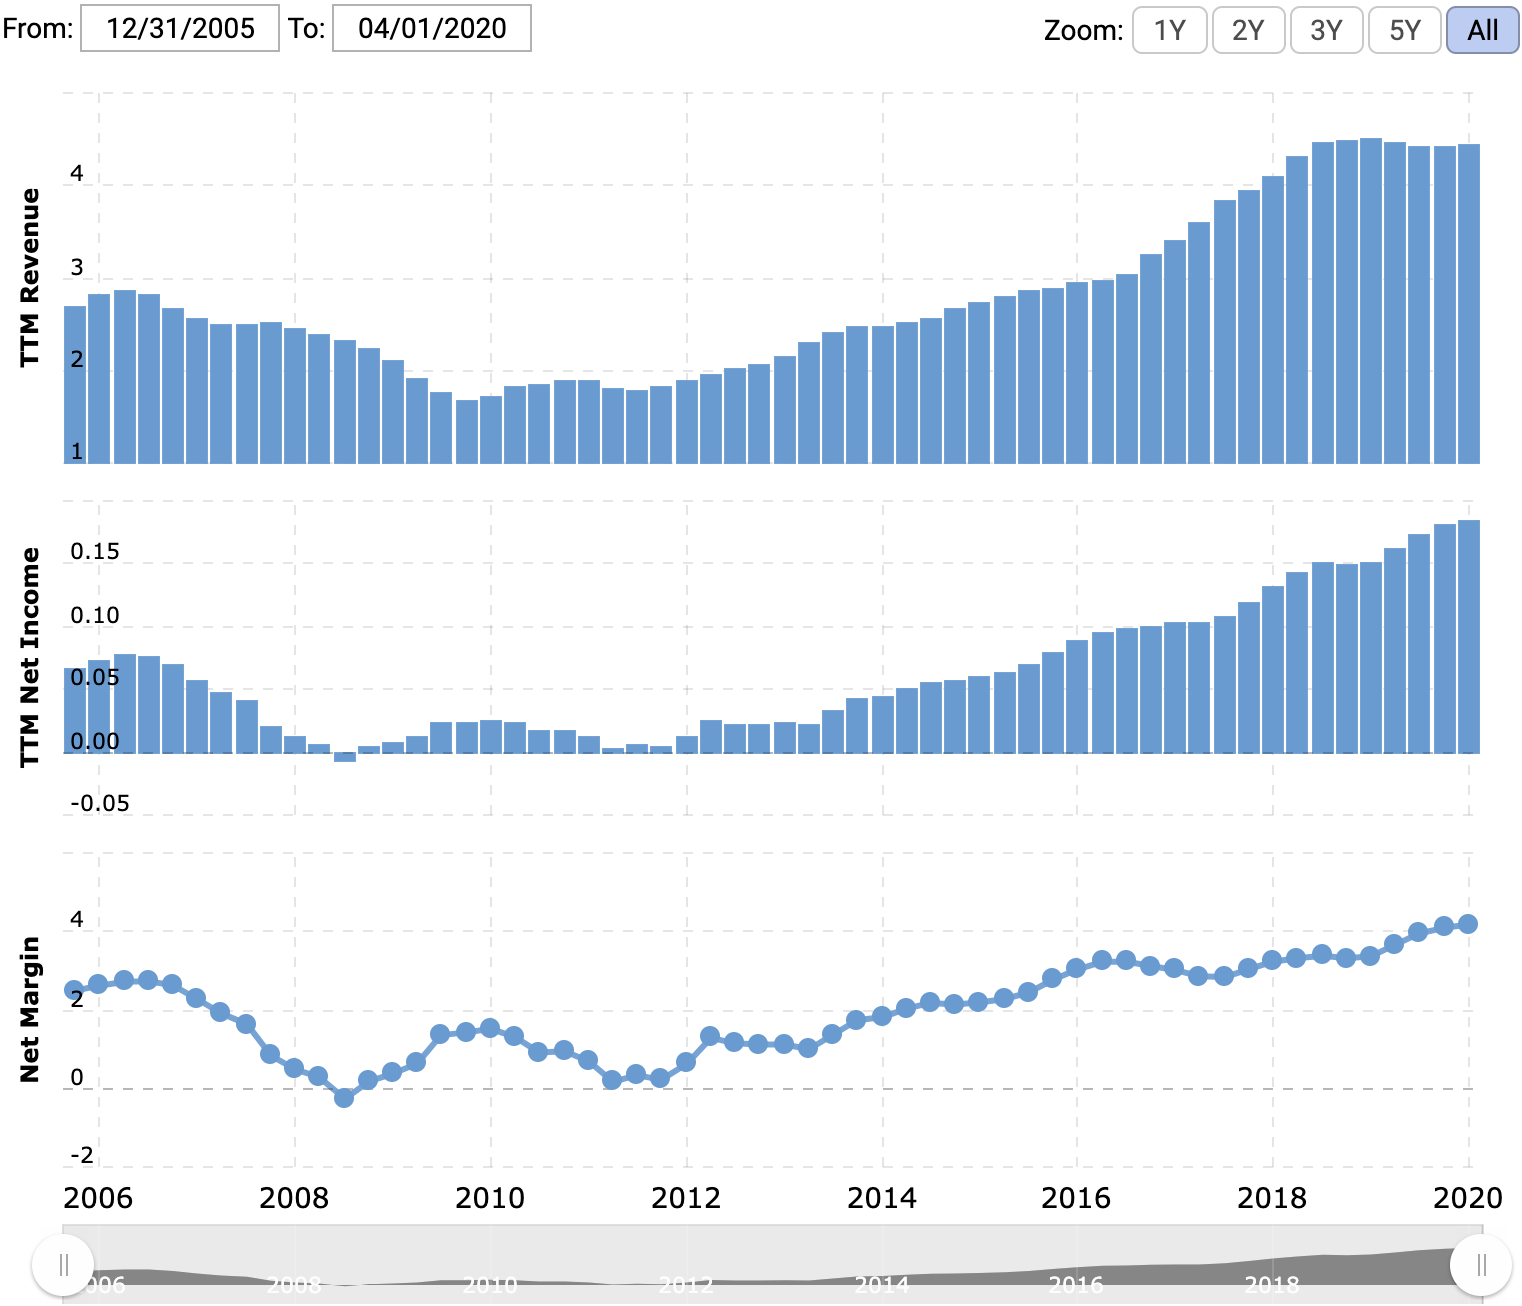Click the negative TTM Net Income bar
This screenshot has width=1522, height=1306.
click(x=345, y=757)
